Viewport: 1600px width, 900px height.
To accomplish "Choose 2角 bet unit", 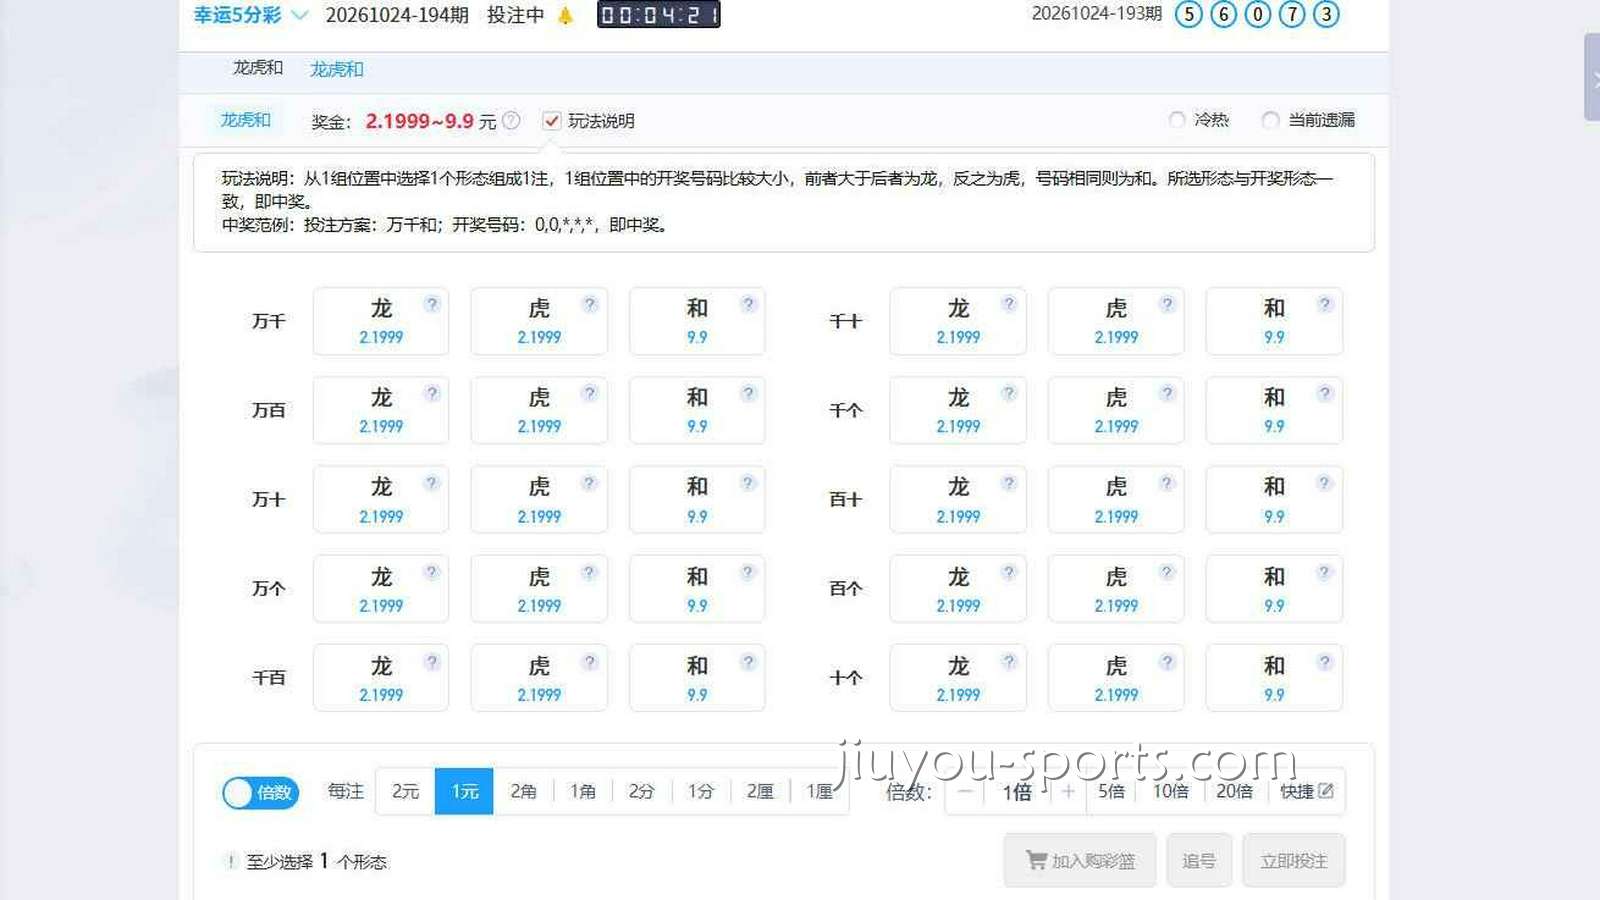I will tap(523, 791).
